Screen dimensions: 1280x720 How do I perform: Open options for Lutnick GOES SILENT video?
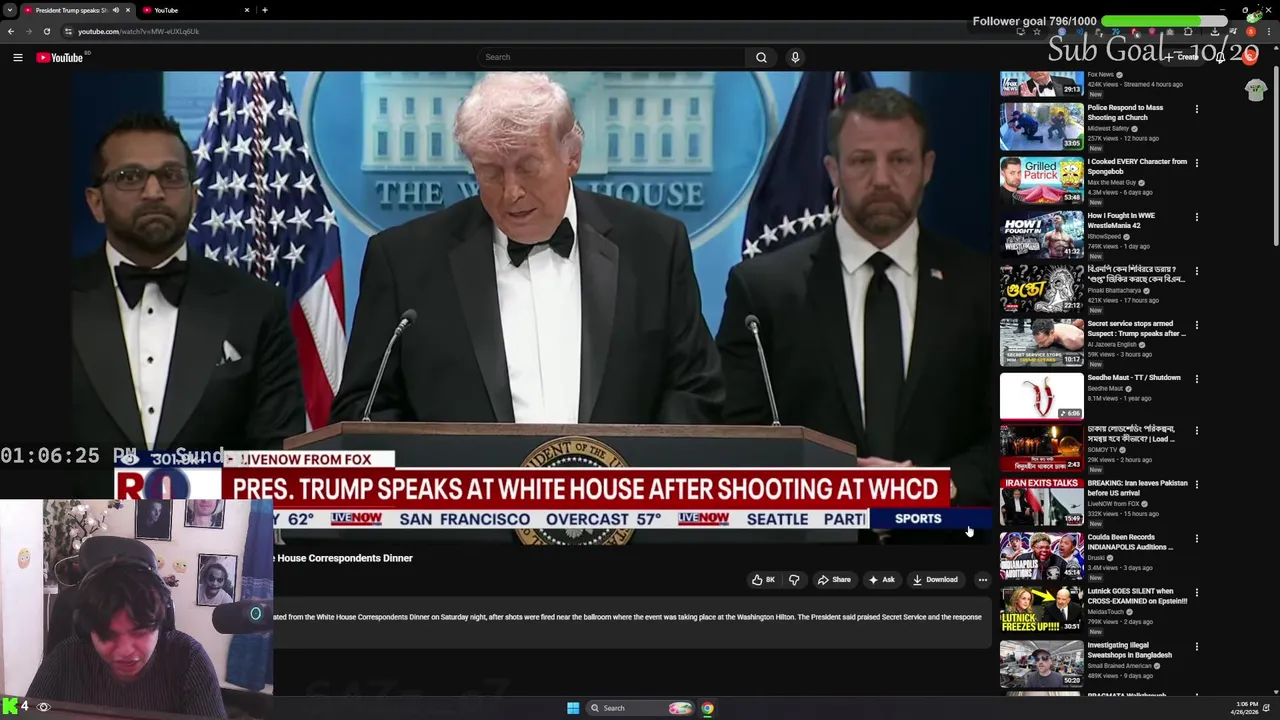point(1196,593)
